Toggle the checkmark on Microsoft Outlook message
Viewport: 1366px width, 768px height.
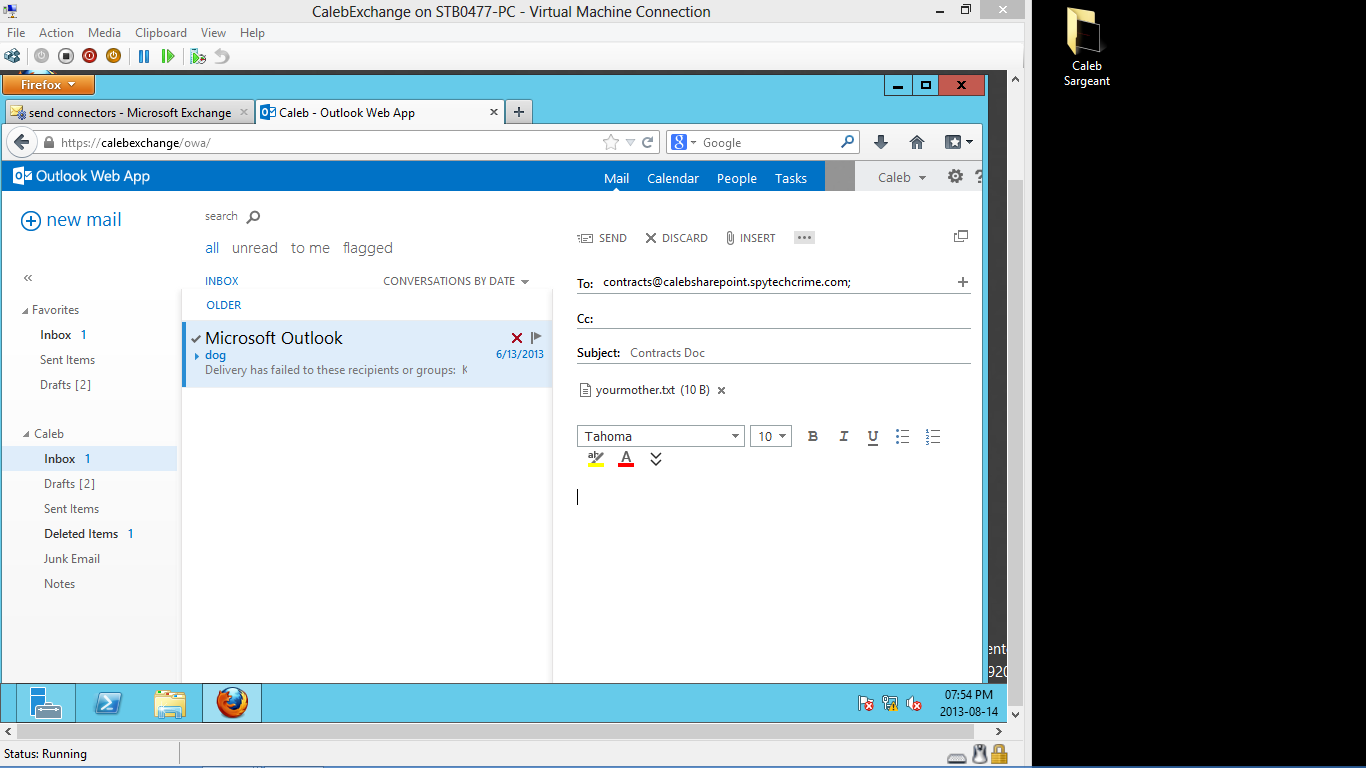[x=196, y=338]
